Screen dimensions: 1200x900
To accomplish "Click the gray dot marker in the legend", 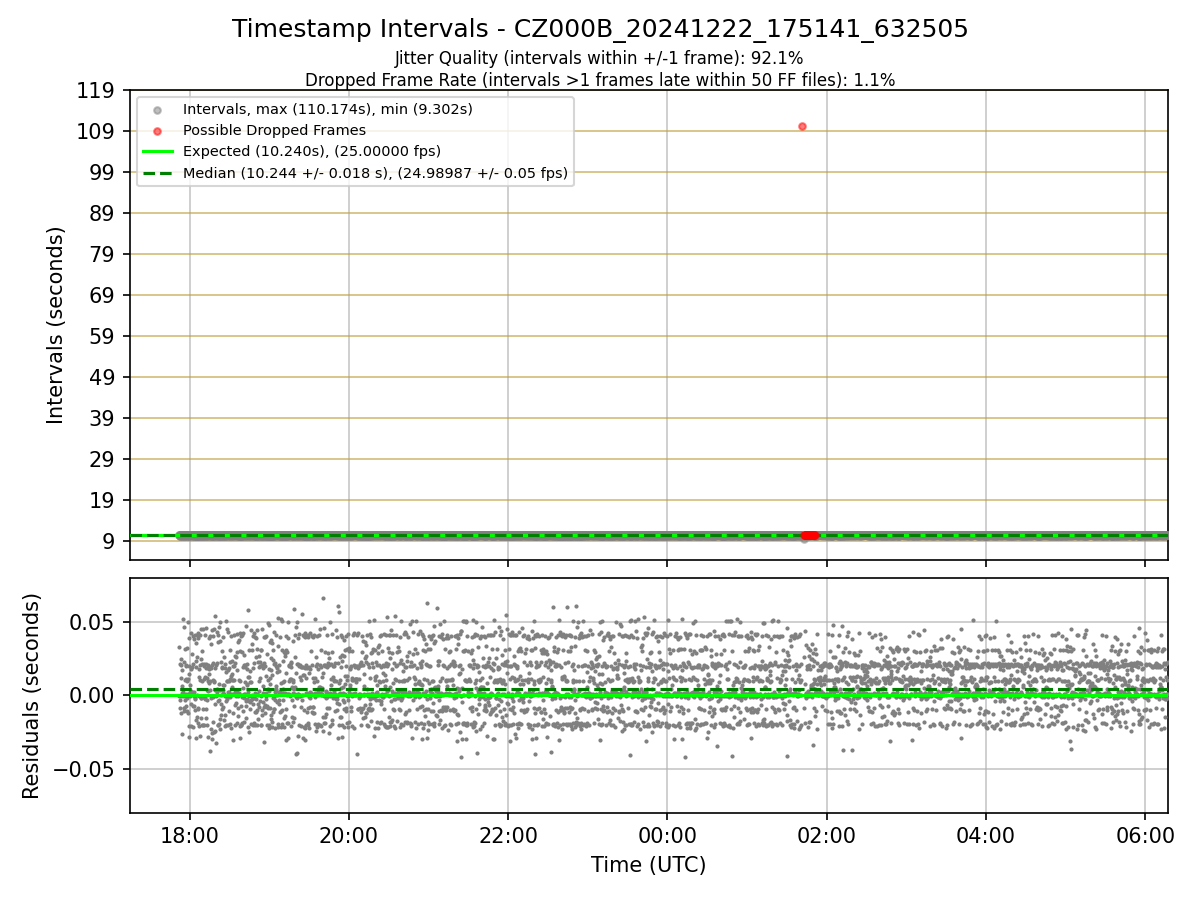I will pos(157,110).
